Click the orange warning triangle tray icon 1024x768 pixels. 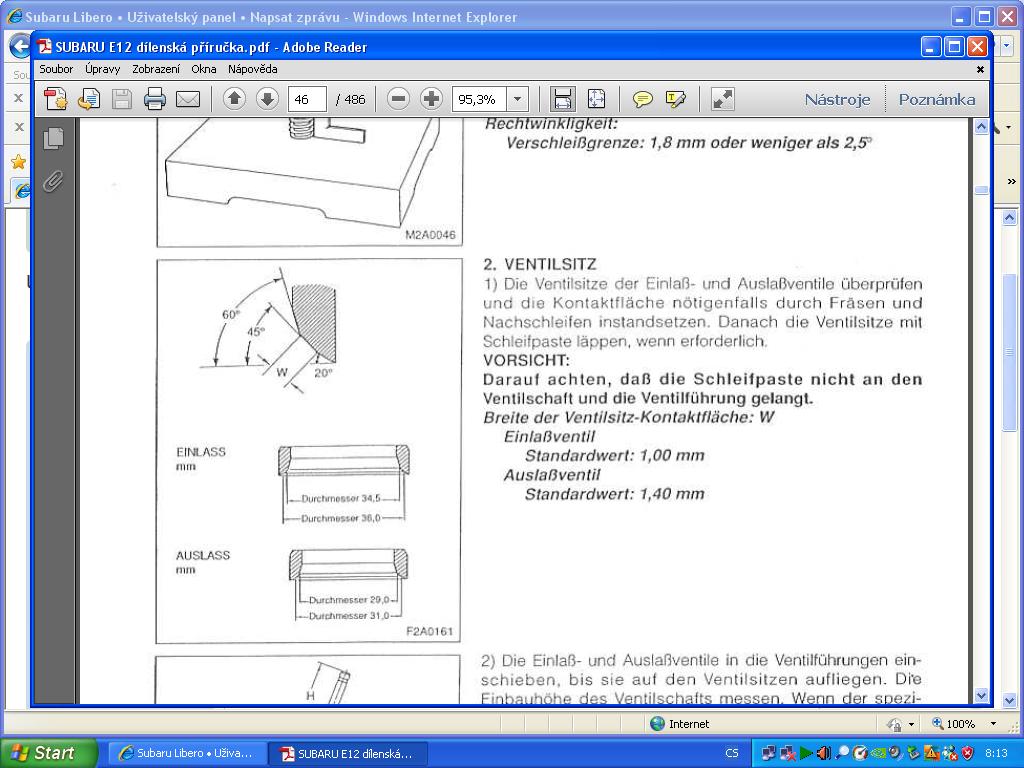pyautogui.click(x=931, y=753)
